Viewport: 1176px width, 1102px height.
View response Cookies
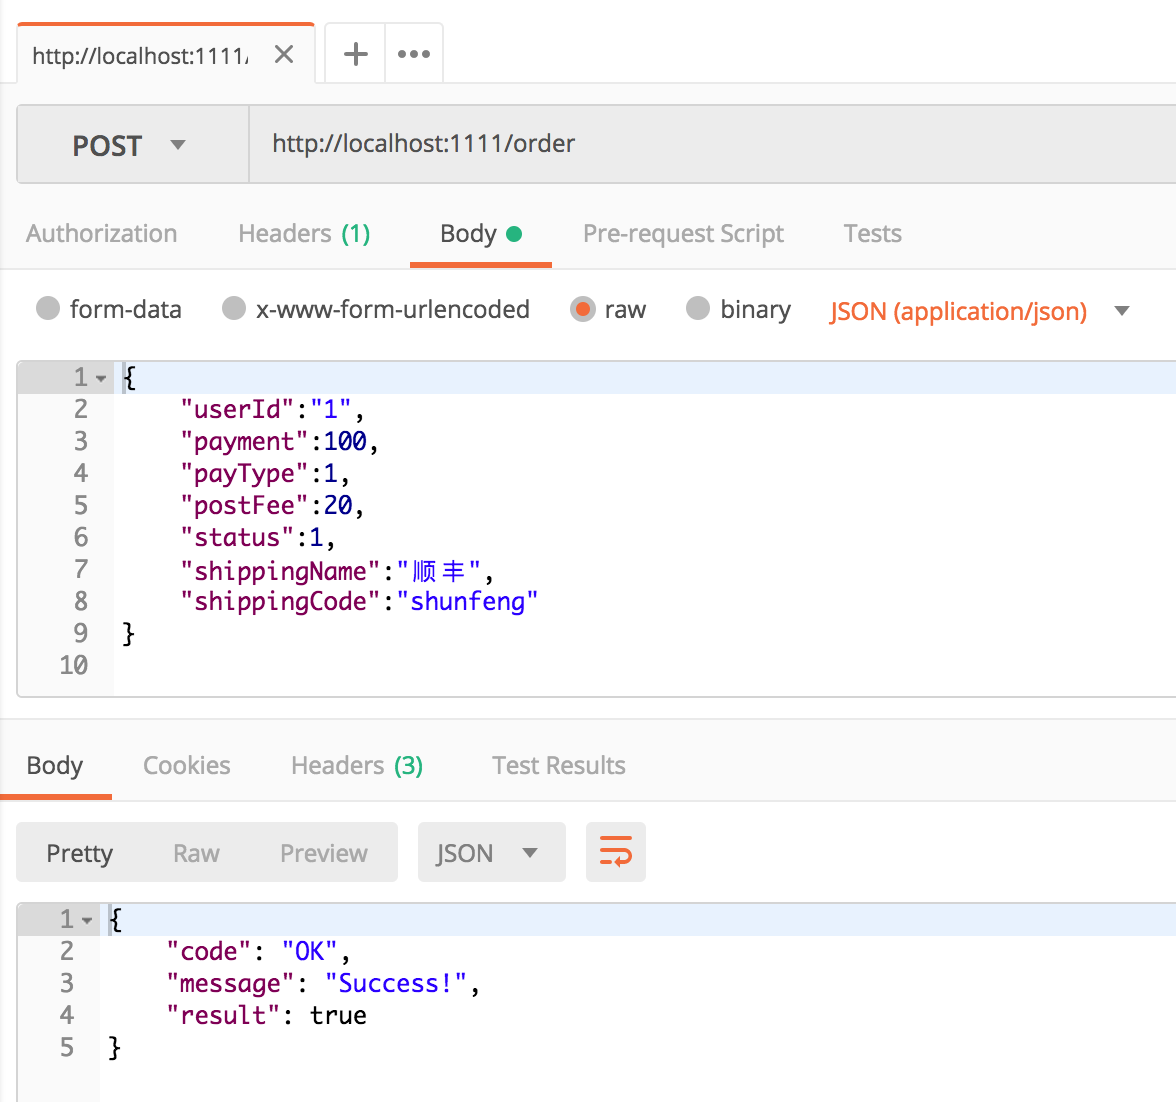[x=186, y=765]
